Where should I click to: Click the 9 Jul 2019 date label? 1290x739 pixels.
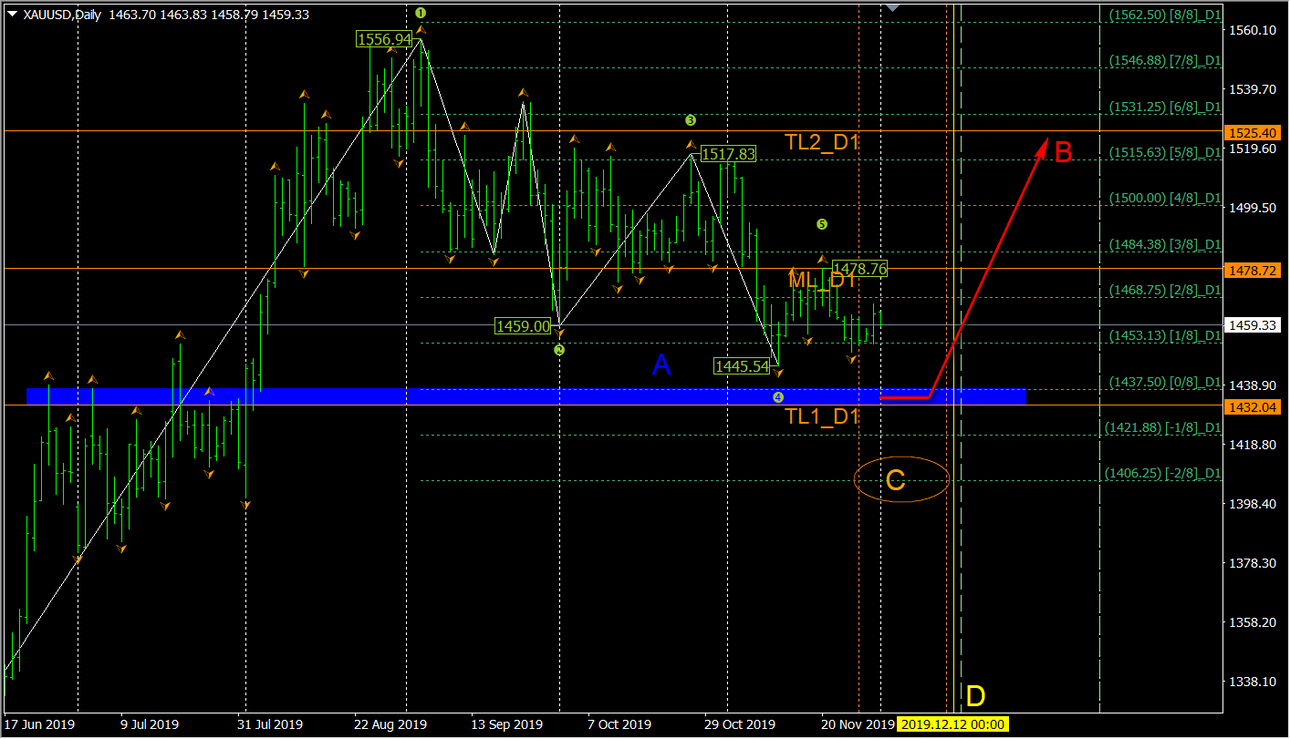[x=149, y=725]
